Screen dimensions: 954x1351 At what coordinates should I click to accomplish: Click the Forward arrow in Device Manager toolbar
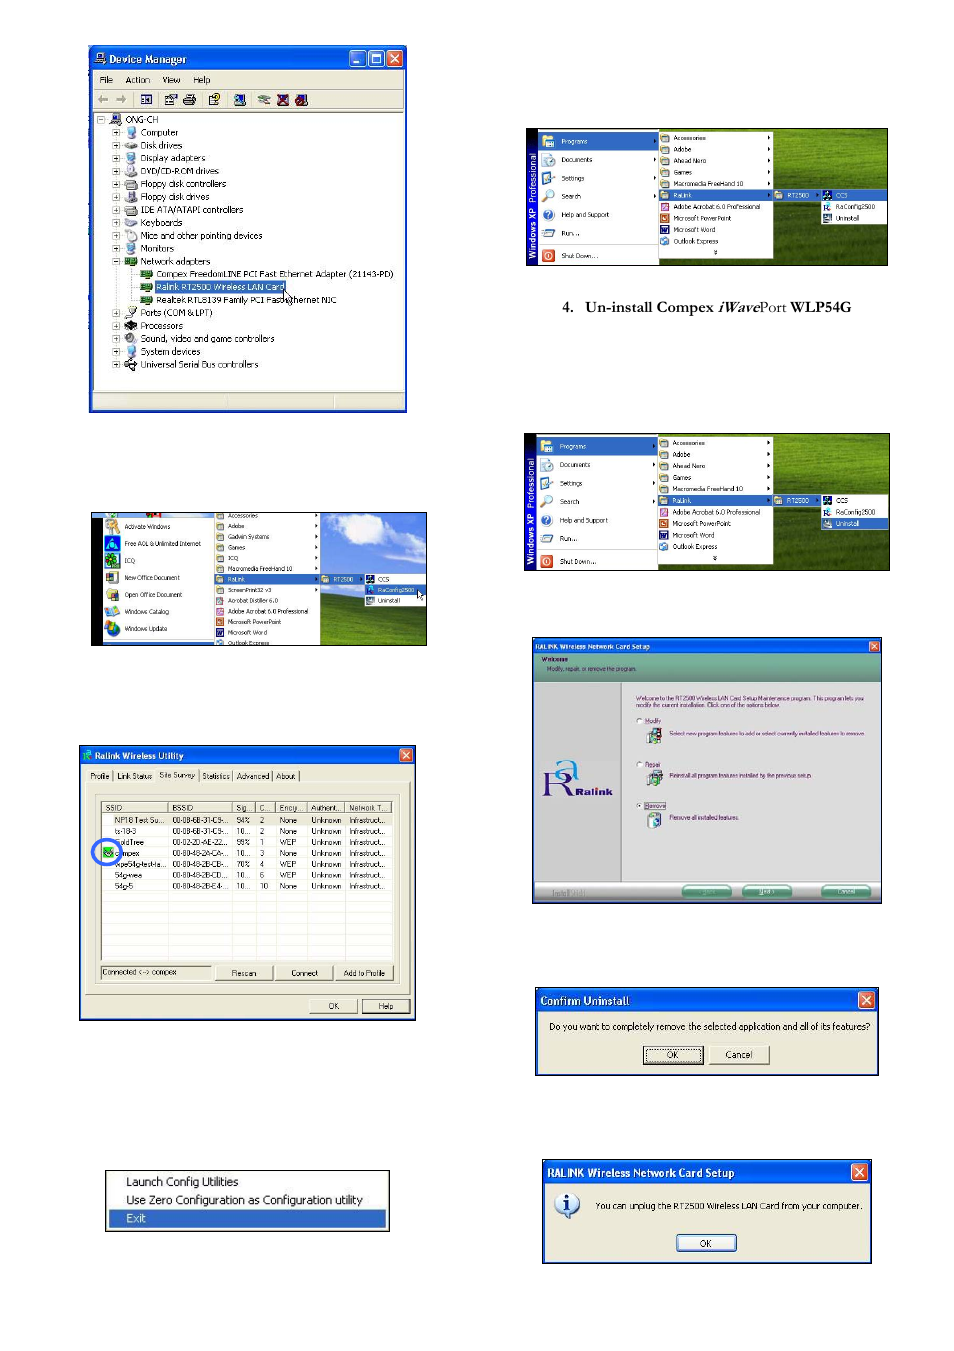pos(121,100)
